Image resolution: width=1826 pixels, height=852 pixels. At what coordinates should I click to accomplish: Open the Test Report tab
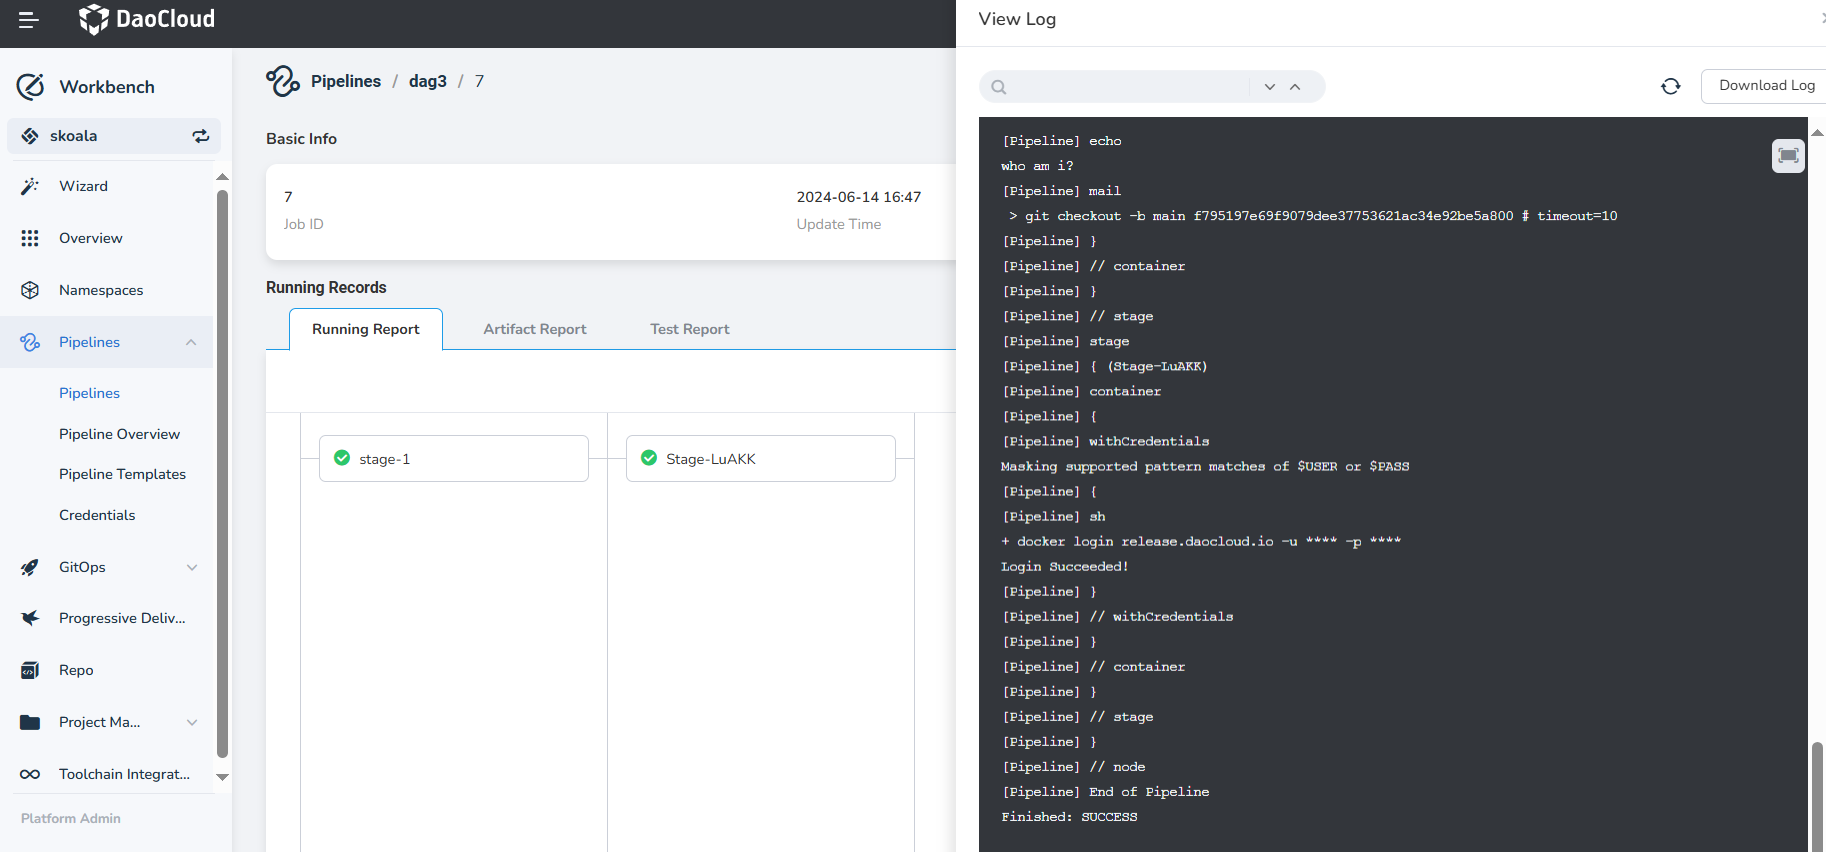689,329
